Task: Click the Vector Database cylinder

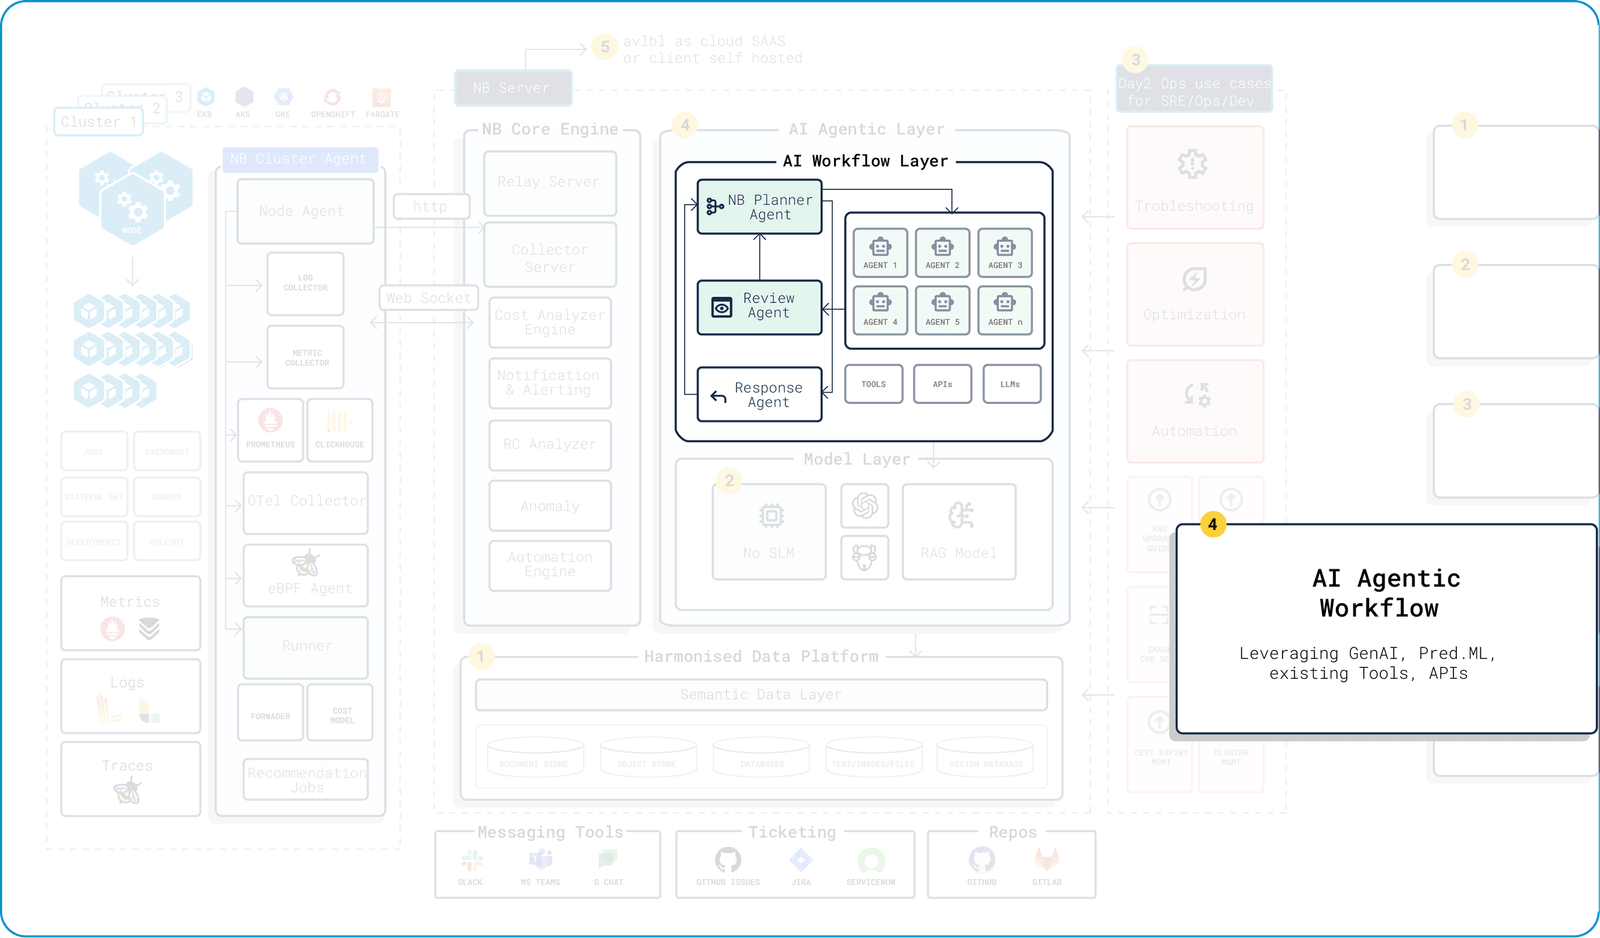Action: click(x=985, y=757)
